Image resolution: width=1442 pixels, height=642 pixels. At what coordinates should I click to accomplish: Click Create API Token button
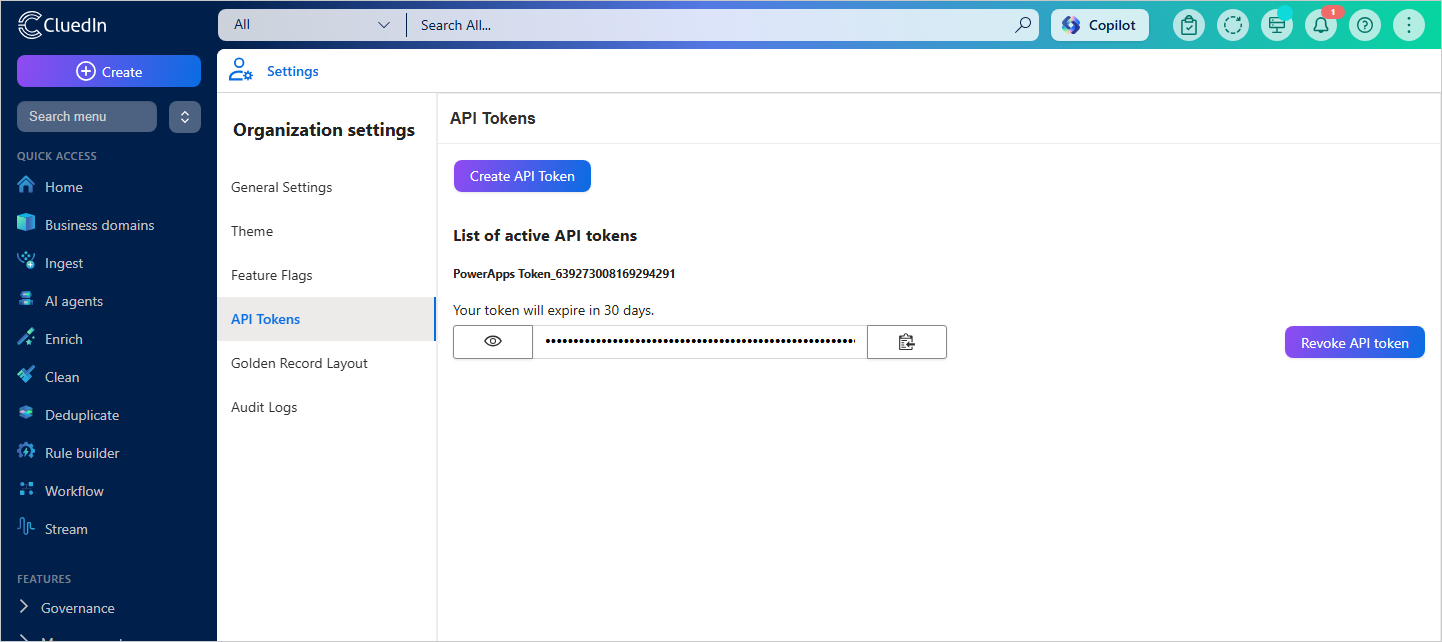point(522,176)
